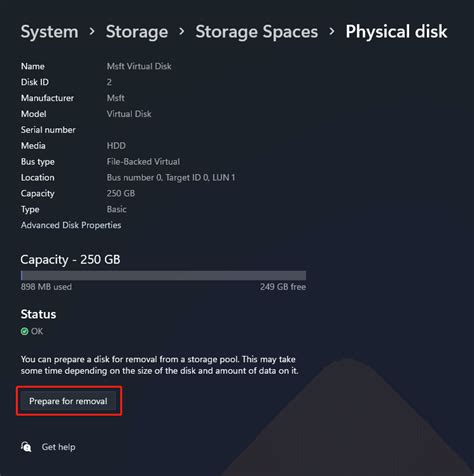Click Prepare for removal button

[x=68, y=401]
